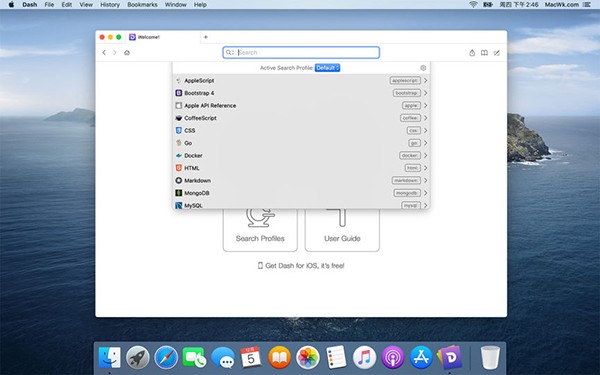Open Finder from the Dock
Screen dimensions: 600x375
[109, 357]
